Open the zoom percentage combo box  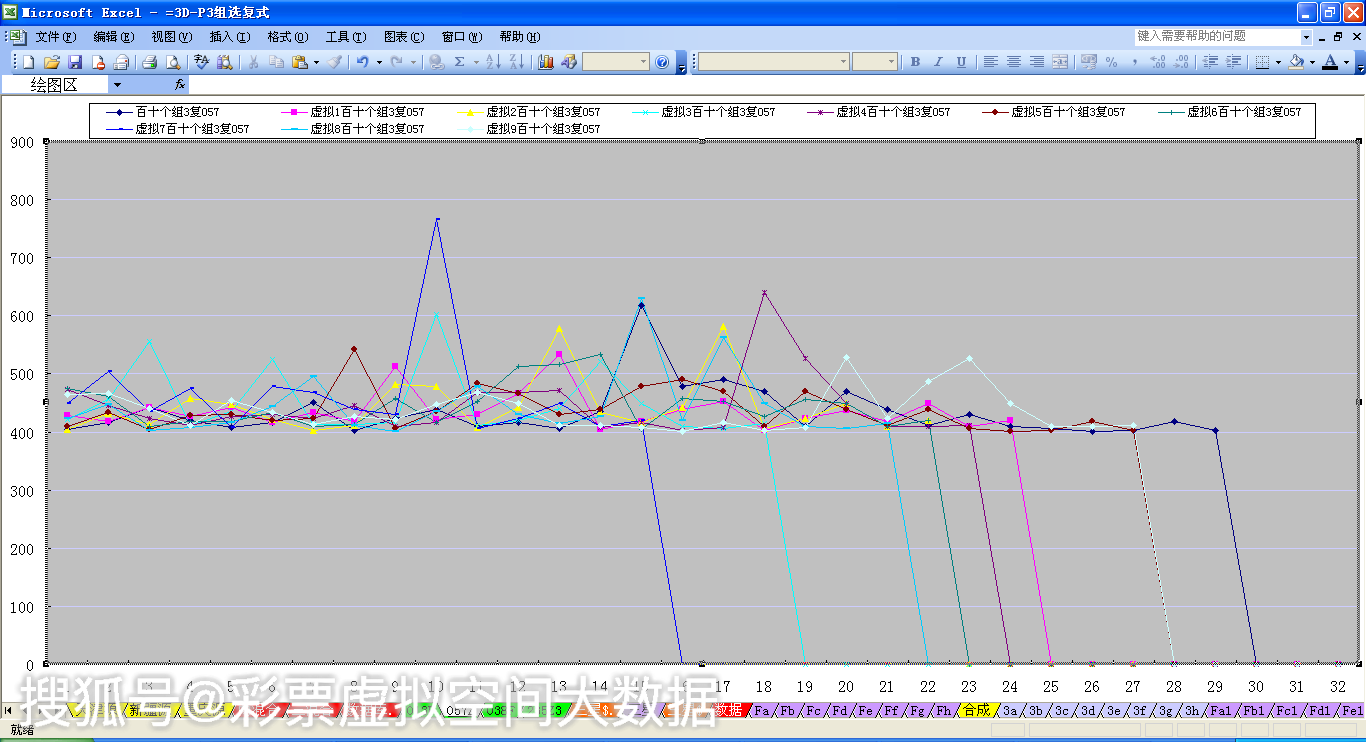616,62
